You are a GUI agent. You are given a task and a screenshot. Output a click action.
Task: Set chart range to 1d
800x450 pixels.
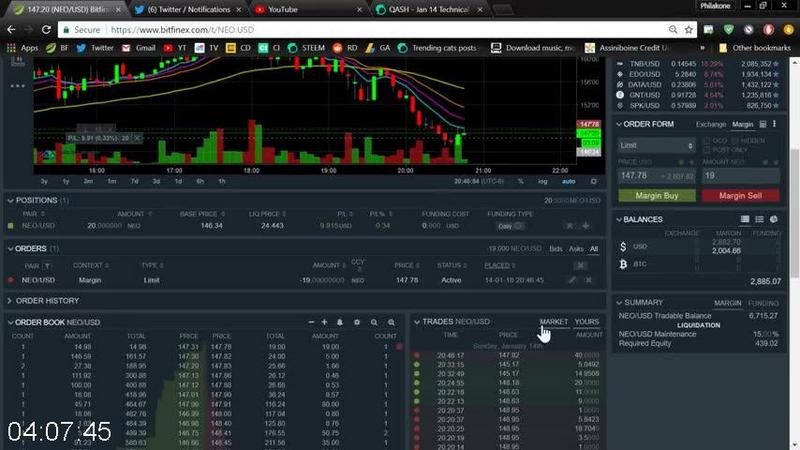point(178,182)
